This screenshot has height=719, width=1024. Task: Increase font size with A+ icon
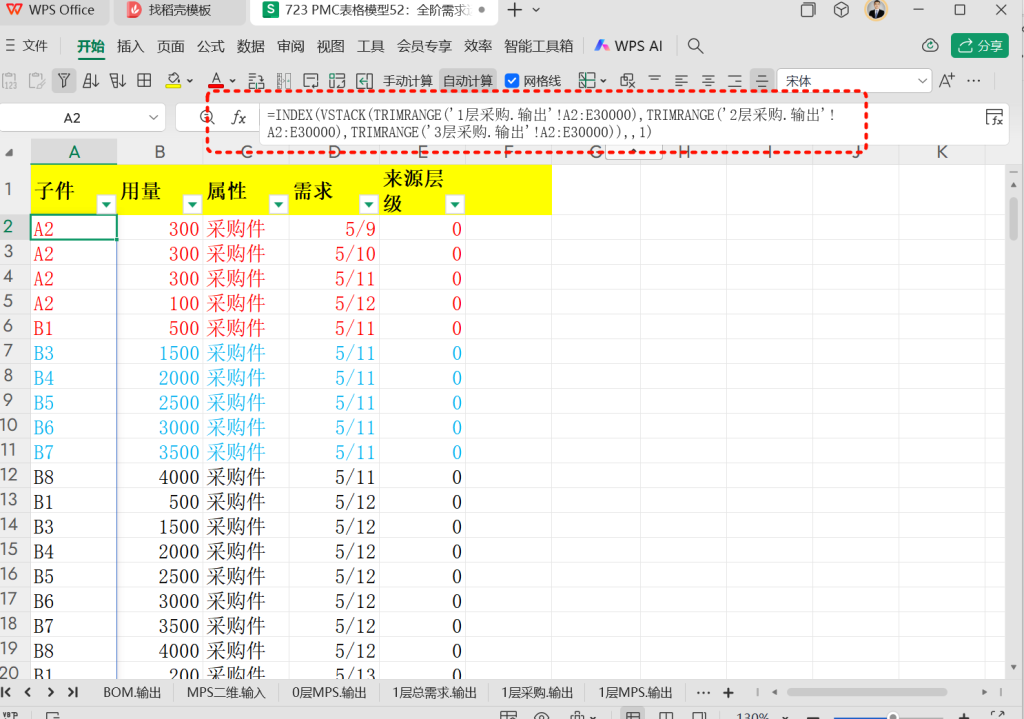[946, 81]
